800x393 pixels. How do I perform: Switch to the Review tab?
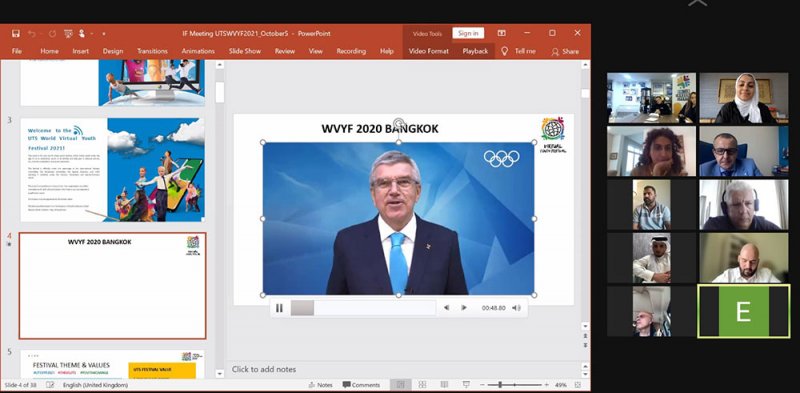pos(285,51)
